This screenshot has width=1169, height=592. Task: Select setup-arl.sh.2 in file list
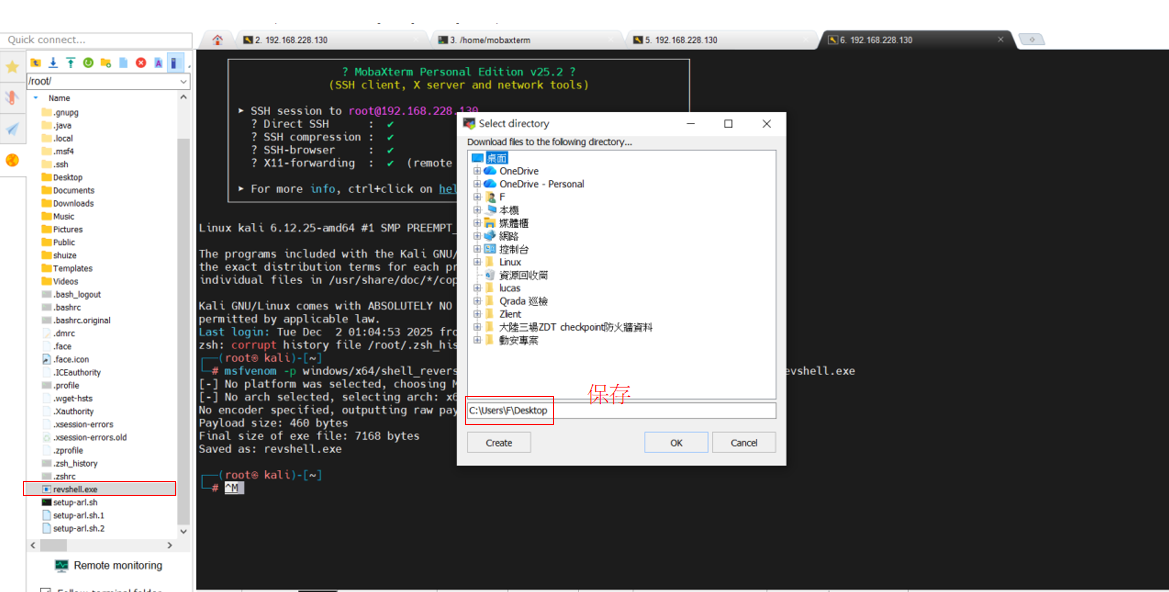(78, 528)
